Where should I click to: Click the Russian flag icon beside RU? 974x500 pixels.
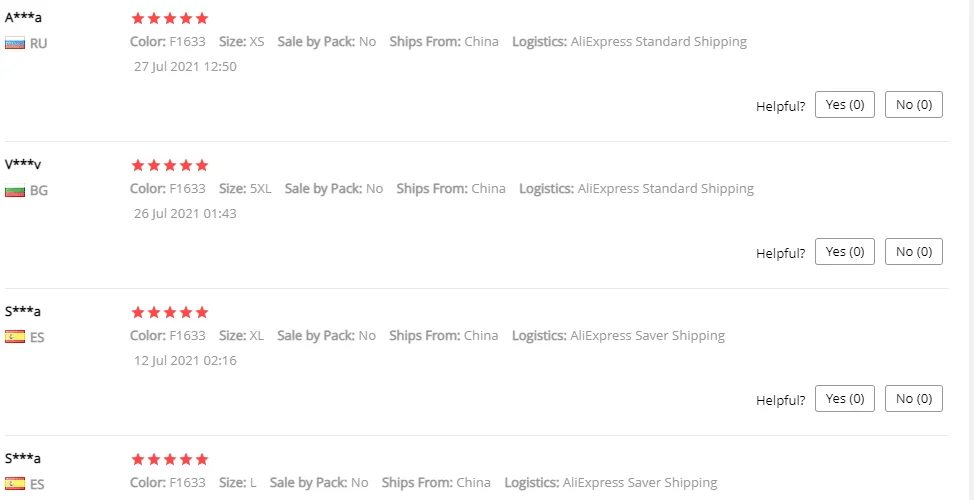pos(15,43)
